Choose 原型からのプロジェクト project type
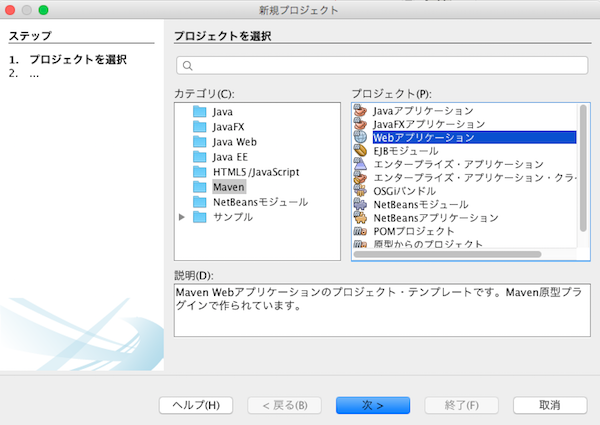The height and width of the screenshot is (425, 600). click(428, 243)
